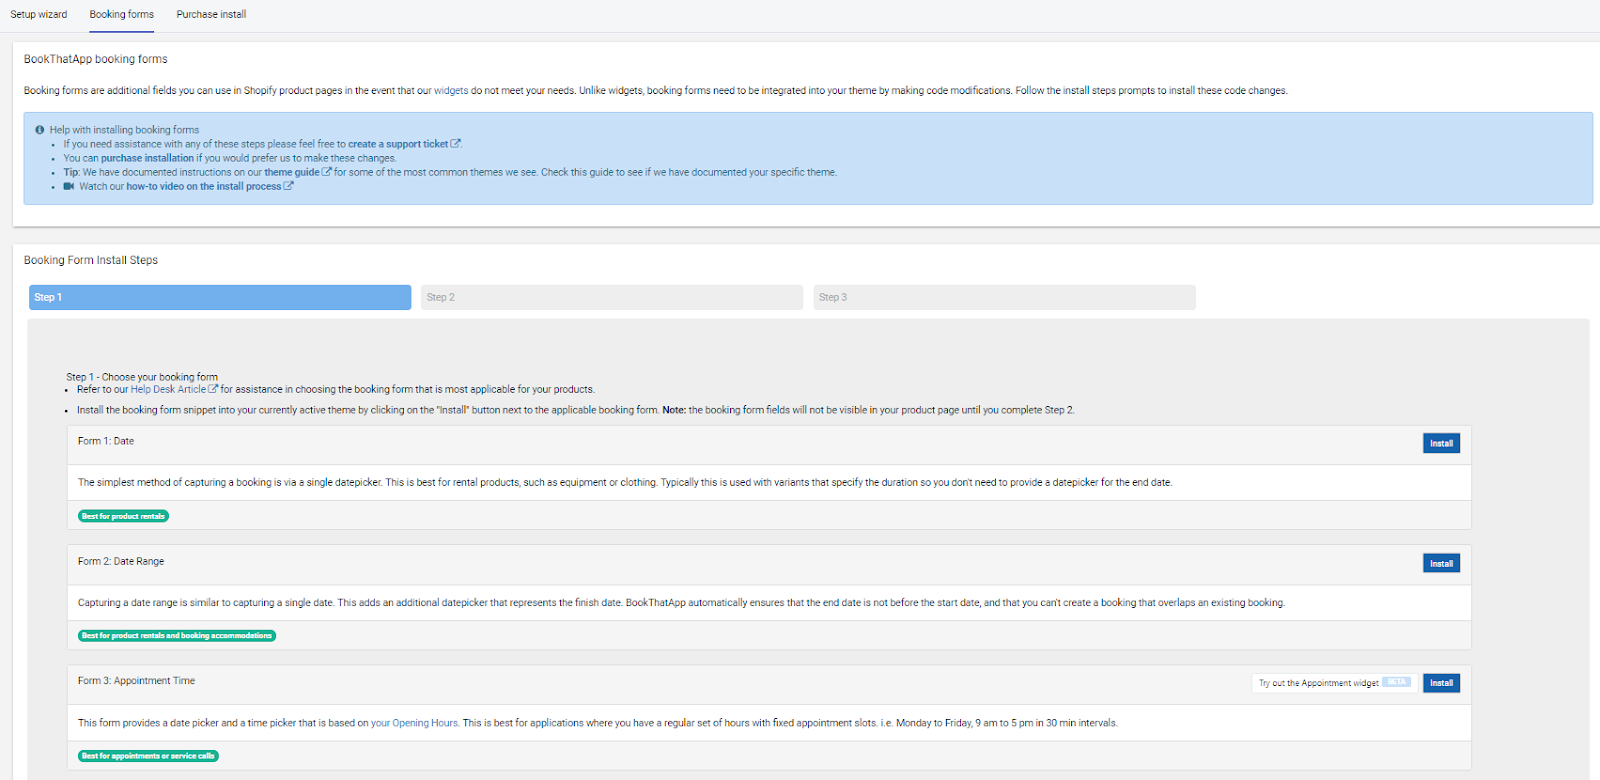The width and height of the screenshot is (1600, 780).
Task: Click external link icon after Help Desk Article
Action: point(213,389)
